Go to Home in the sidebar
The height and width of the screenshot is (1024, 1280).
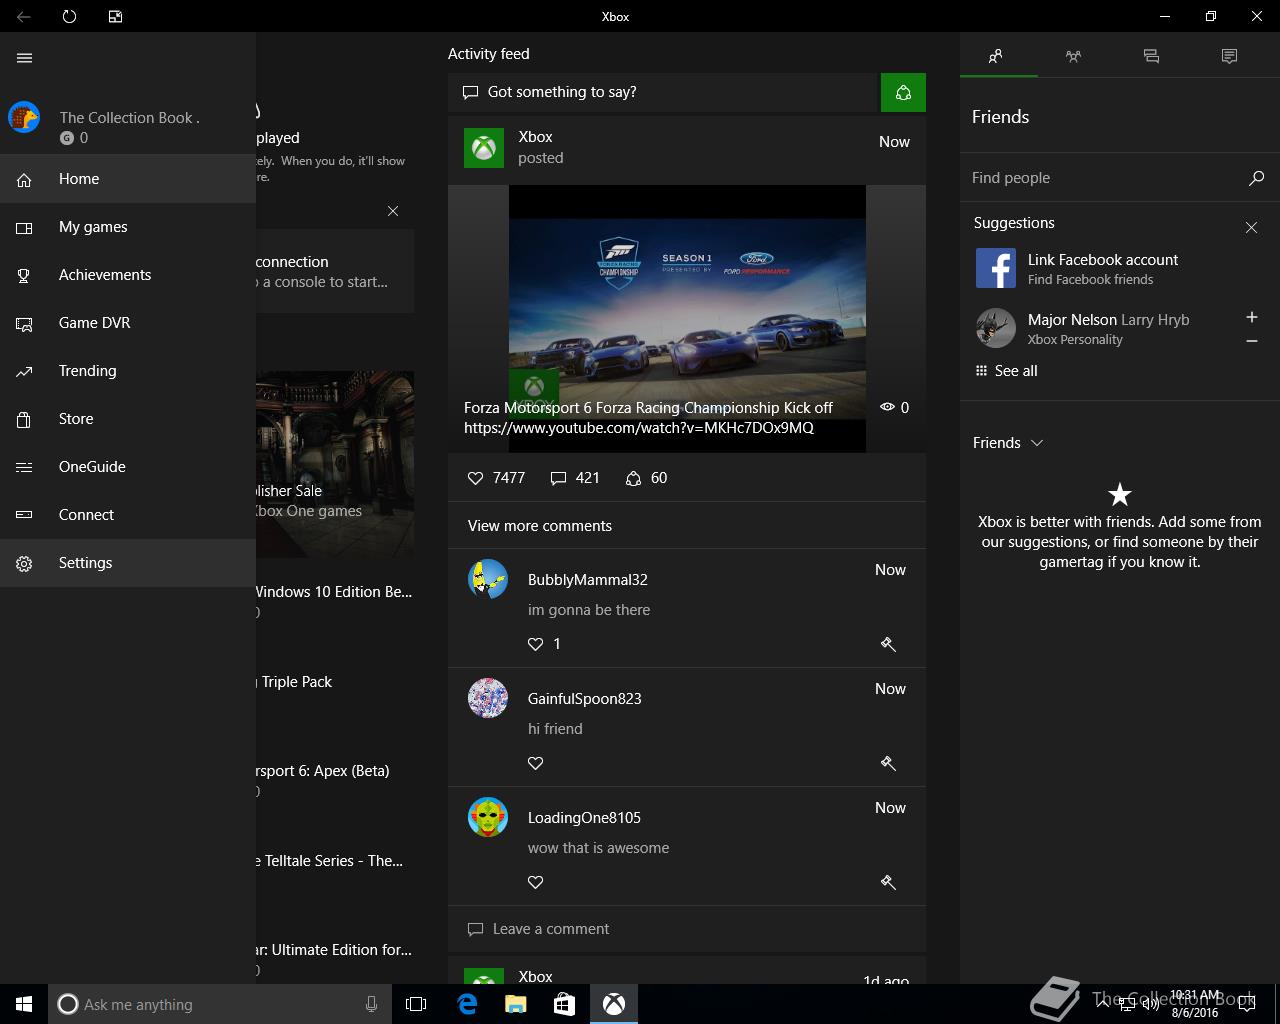click(x=128, y=179)
